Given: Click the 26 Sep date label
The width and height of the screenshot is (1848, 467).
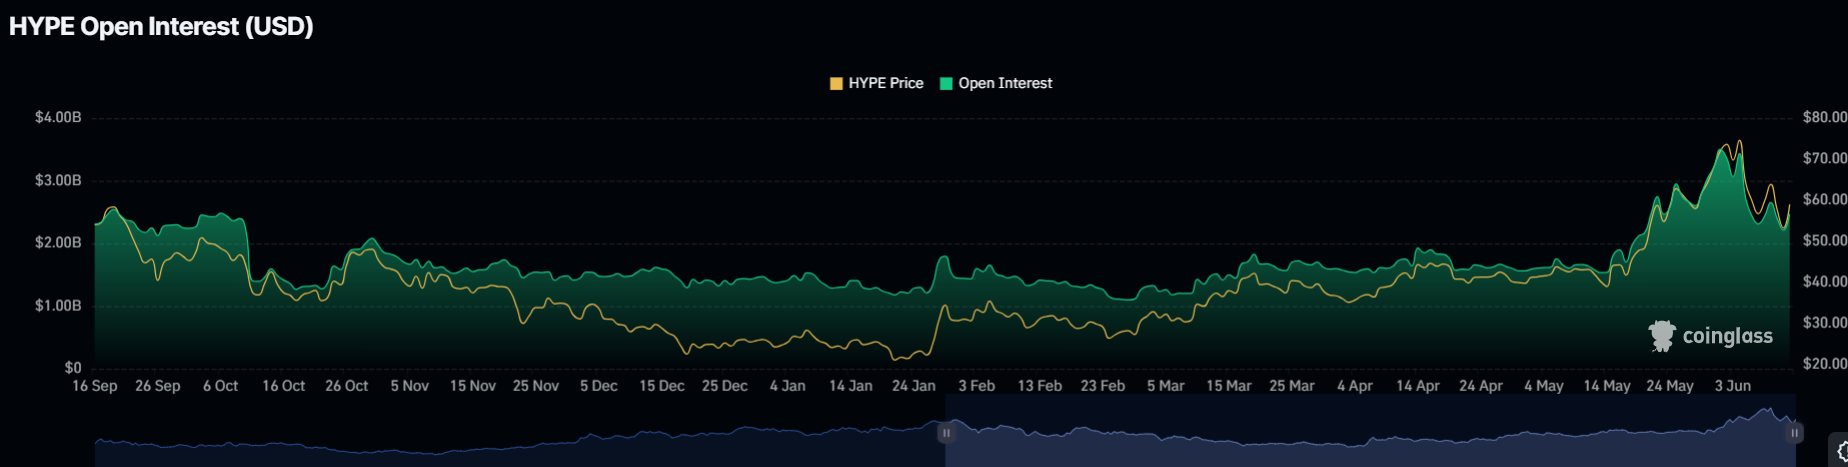Looking at the screenshot, I should tap(158, 386).
